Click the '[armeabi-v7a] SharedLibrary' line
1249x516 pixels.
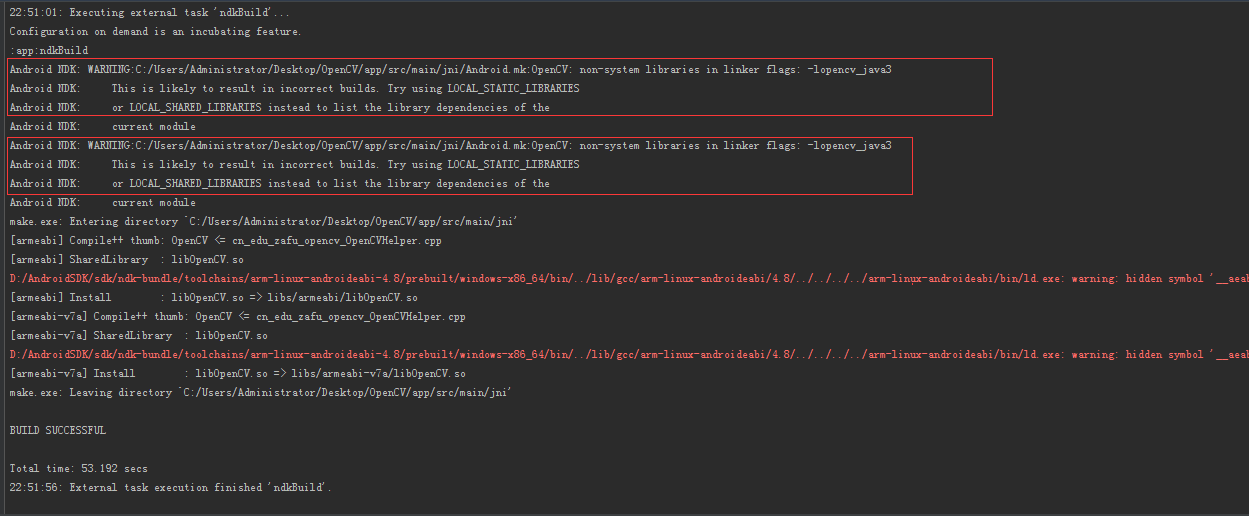(138, 335)
